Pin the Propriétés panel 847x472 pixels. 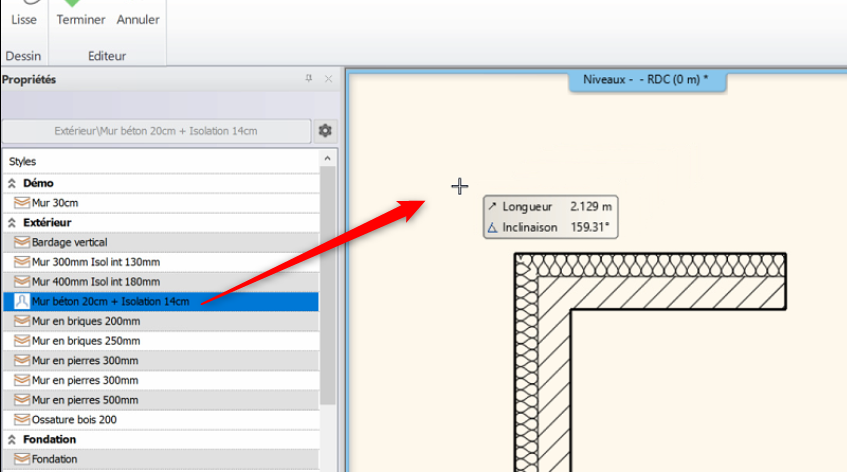click(x=308, y=79)
